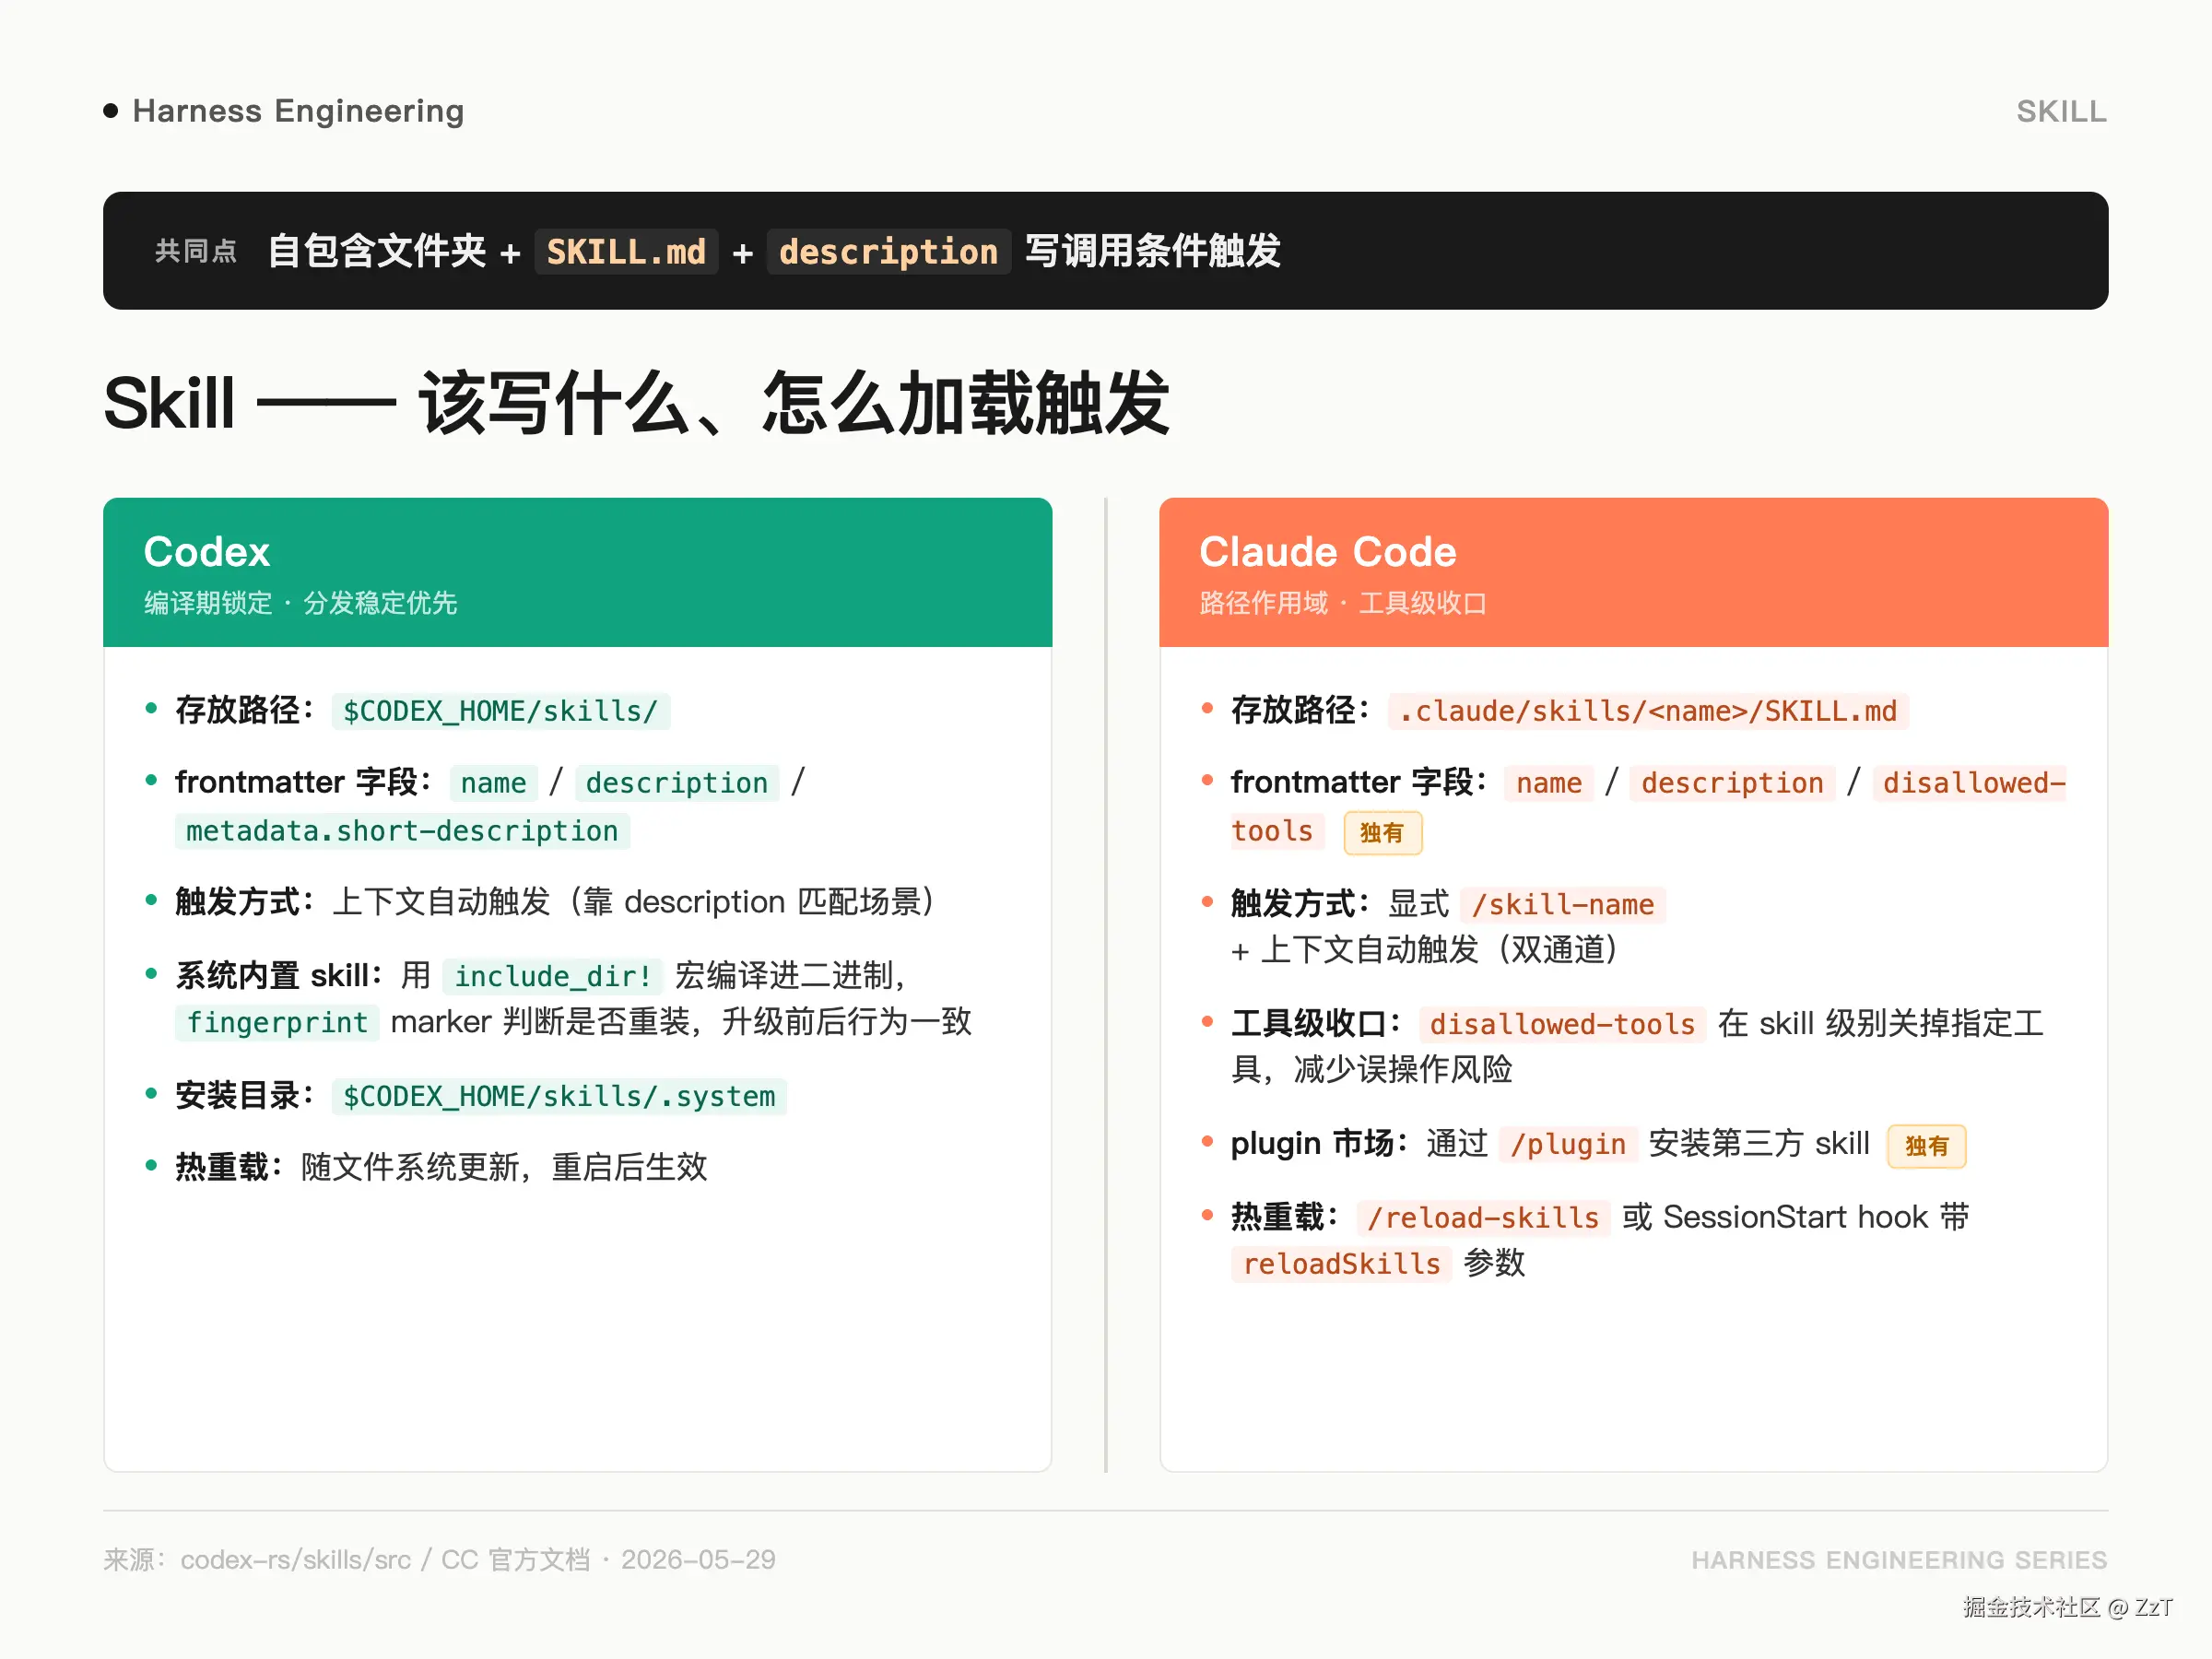The height and width of the screenshot is (1659, 2212).
Task: Click the 'fingerprint' code chip
Action: coord(277,1022)
